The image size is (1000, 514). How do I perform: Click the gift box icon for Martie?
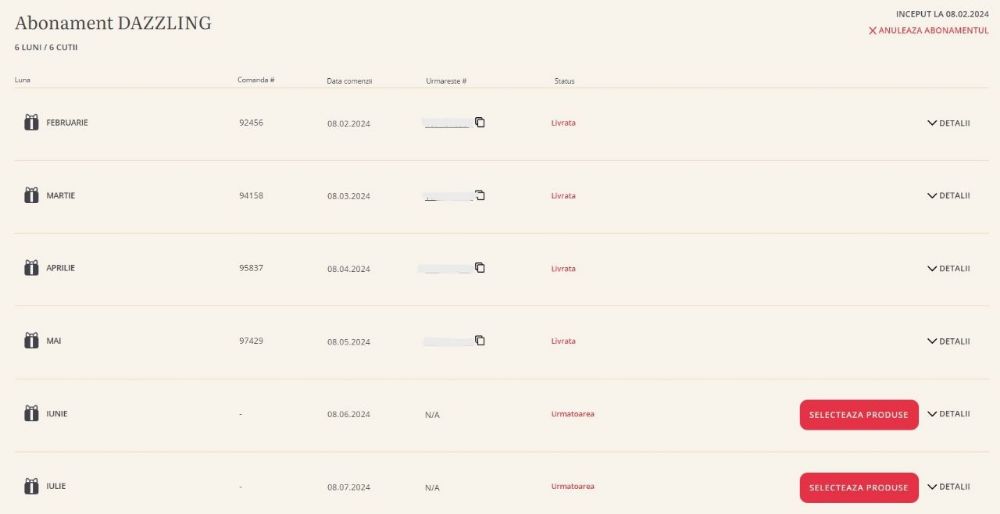pos(31,195)
